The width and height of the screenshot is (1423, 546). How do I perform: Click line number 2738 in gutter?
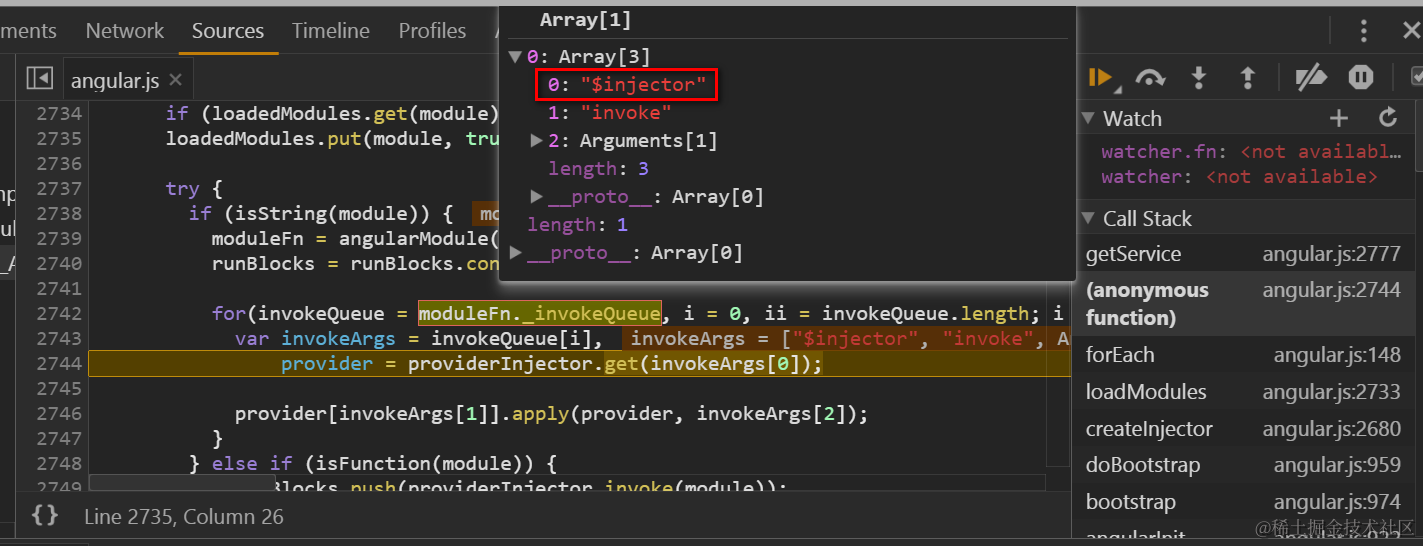59,214
